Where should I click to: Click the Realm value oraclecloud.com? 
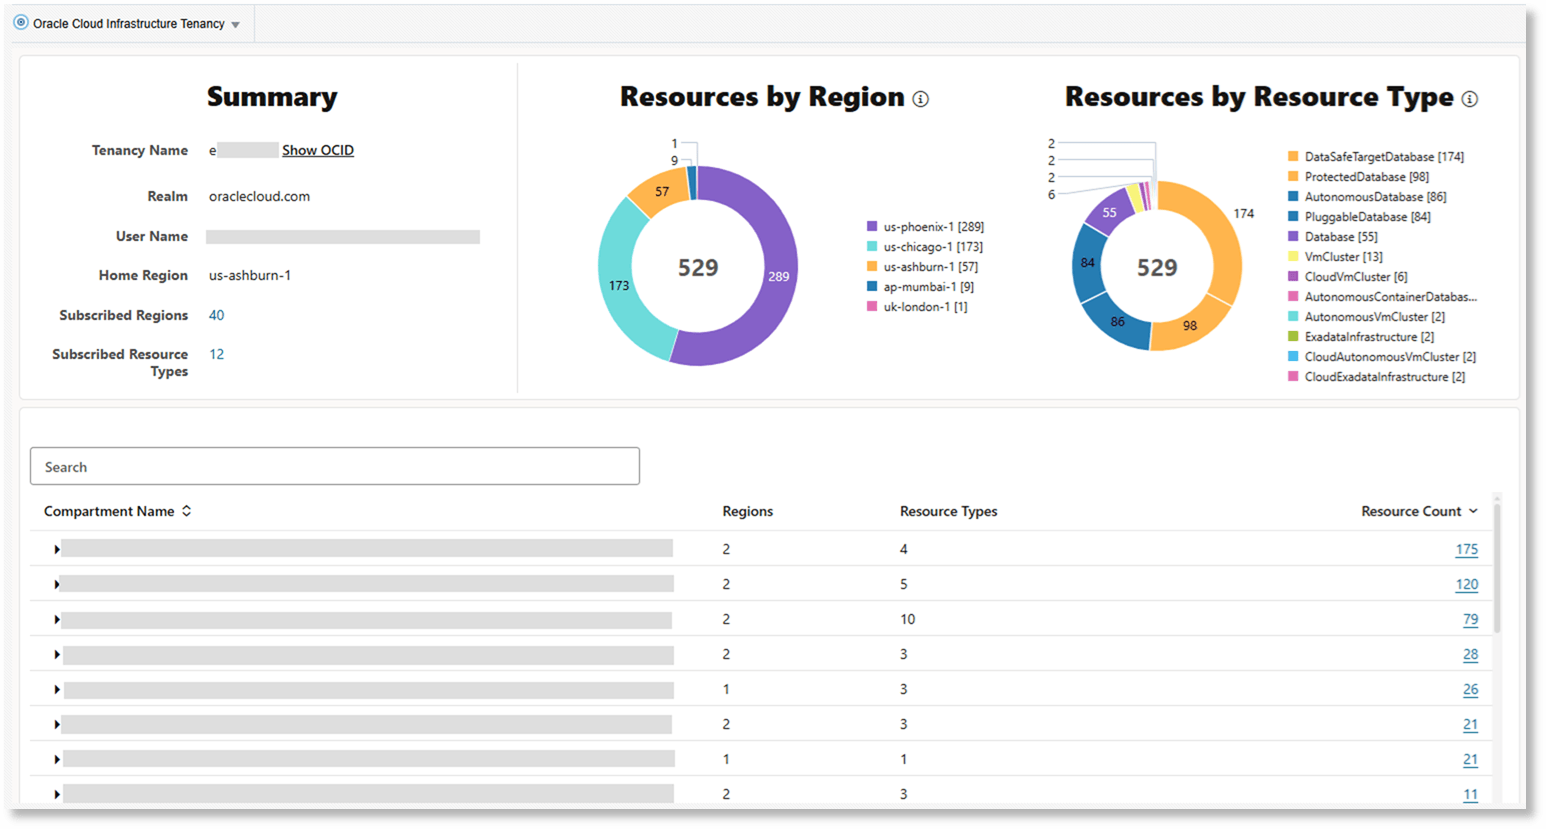click(x=259, y=196)
